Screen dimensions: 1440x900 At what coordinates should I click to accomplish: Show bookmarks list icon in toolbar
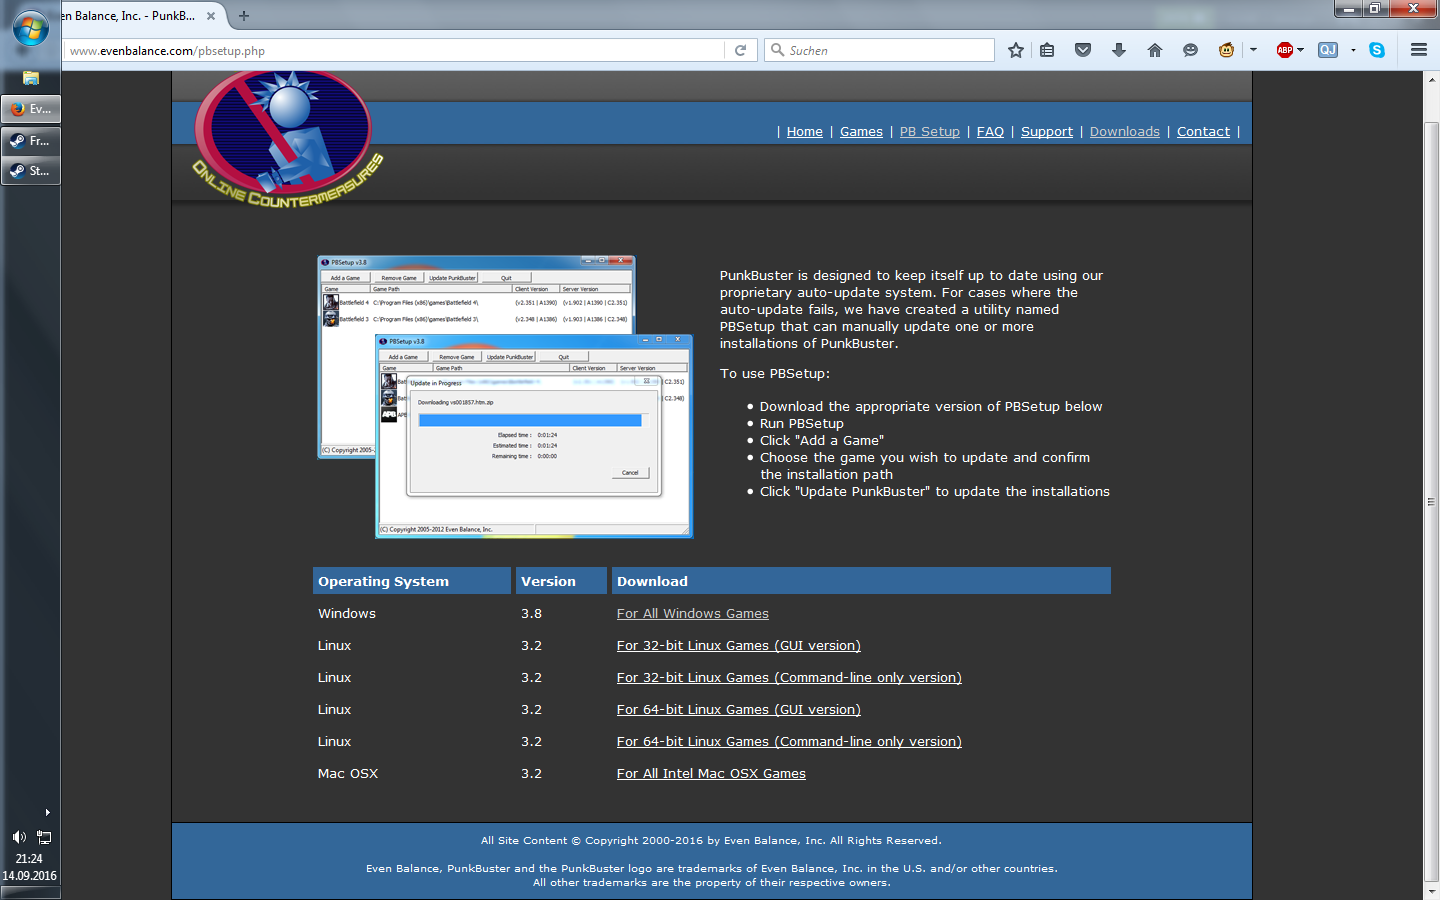tap(1047, 50)
